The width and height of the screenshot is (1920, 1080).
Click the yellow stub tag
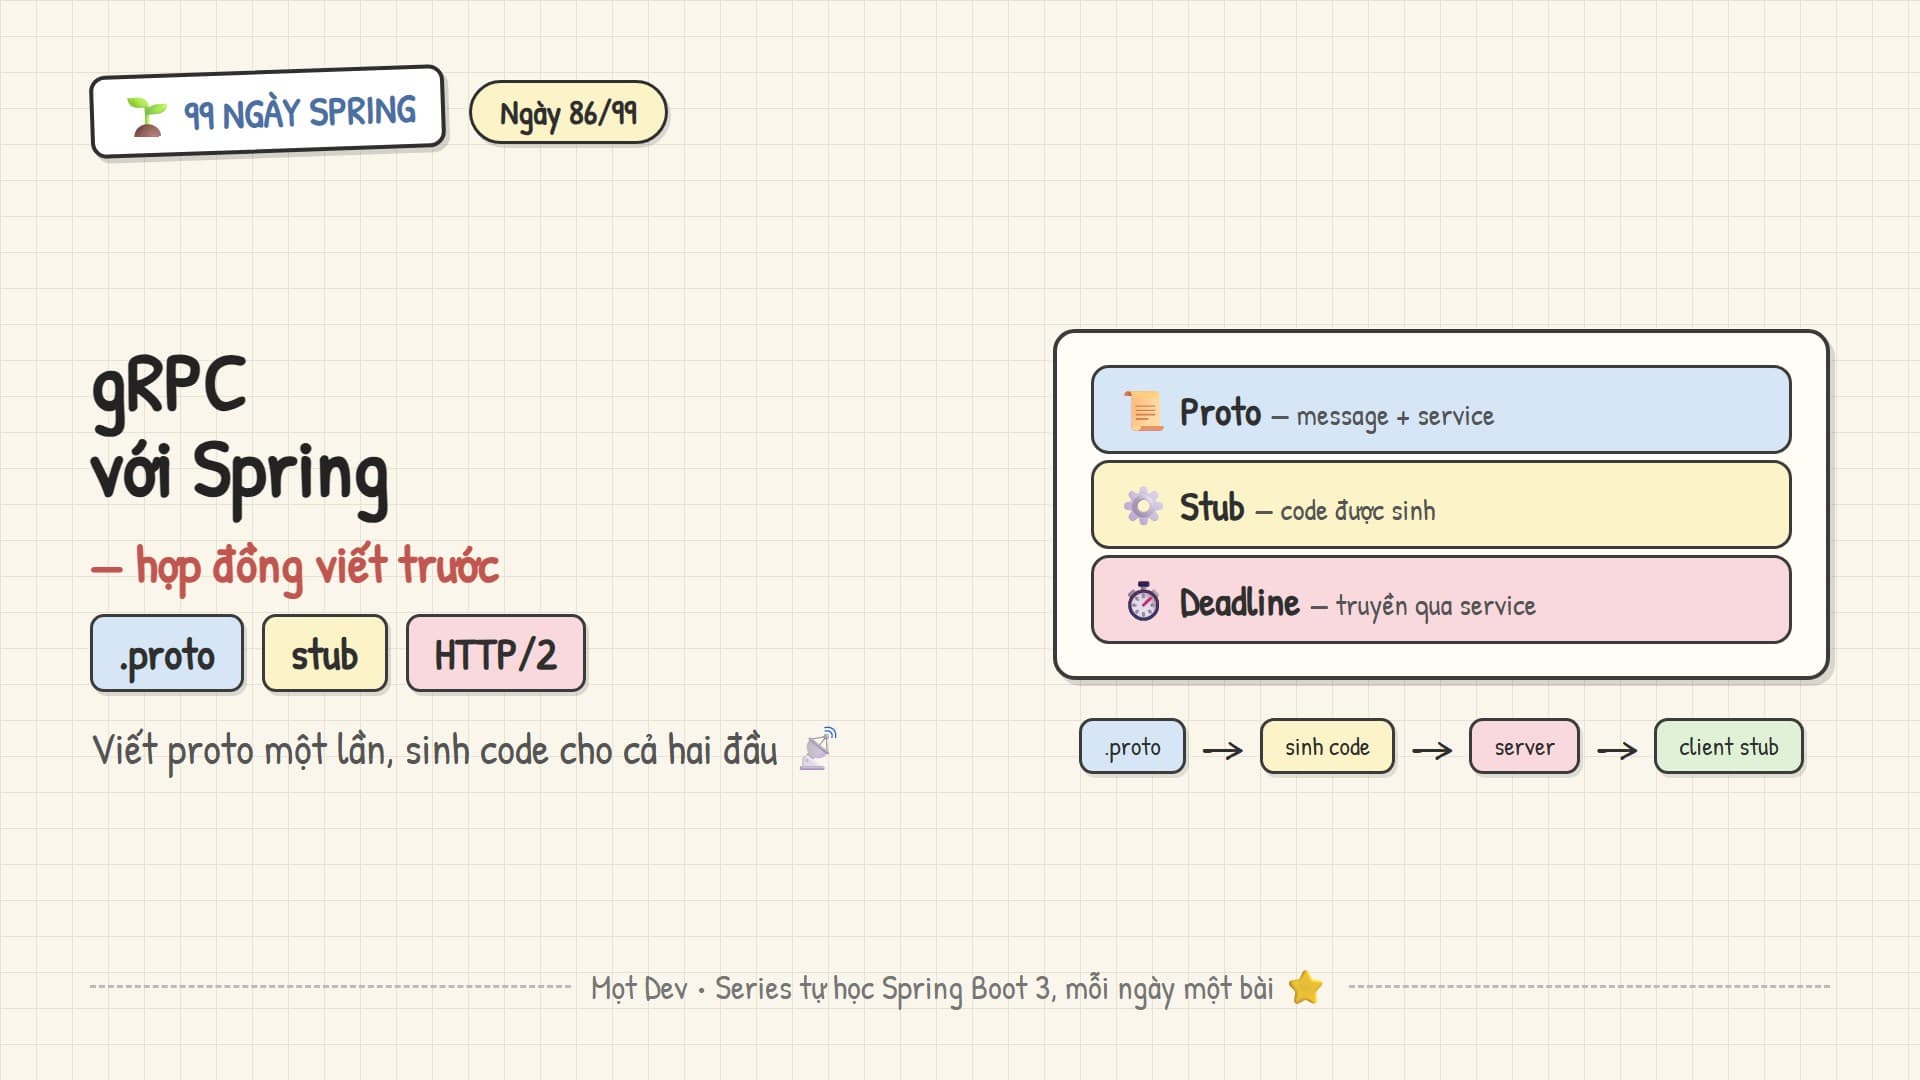pyautogui.click(x=325, y=653)
